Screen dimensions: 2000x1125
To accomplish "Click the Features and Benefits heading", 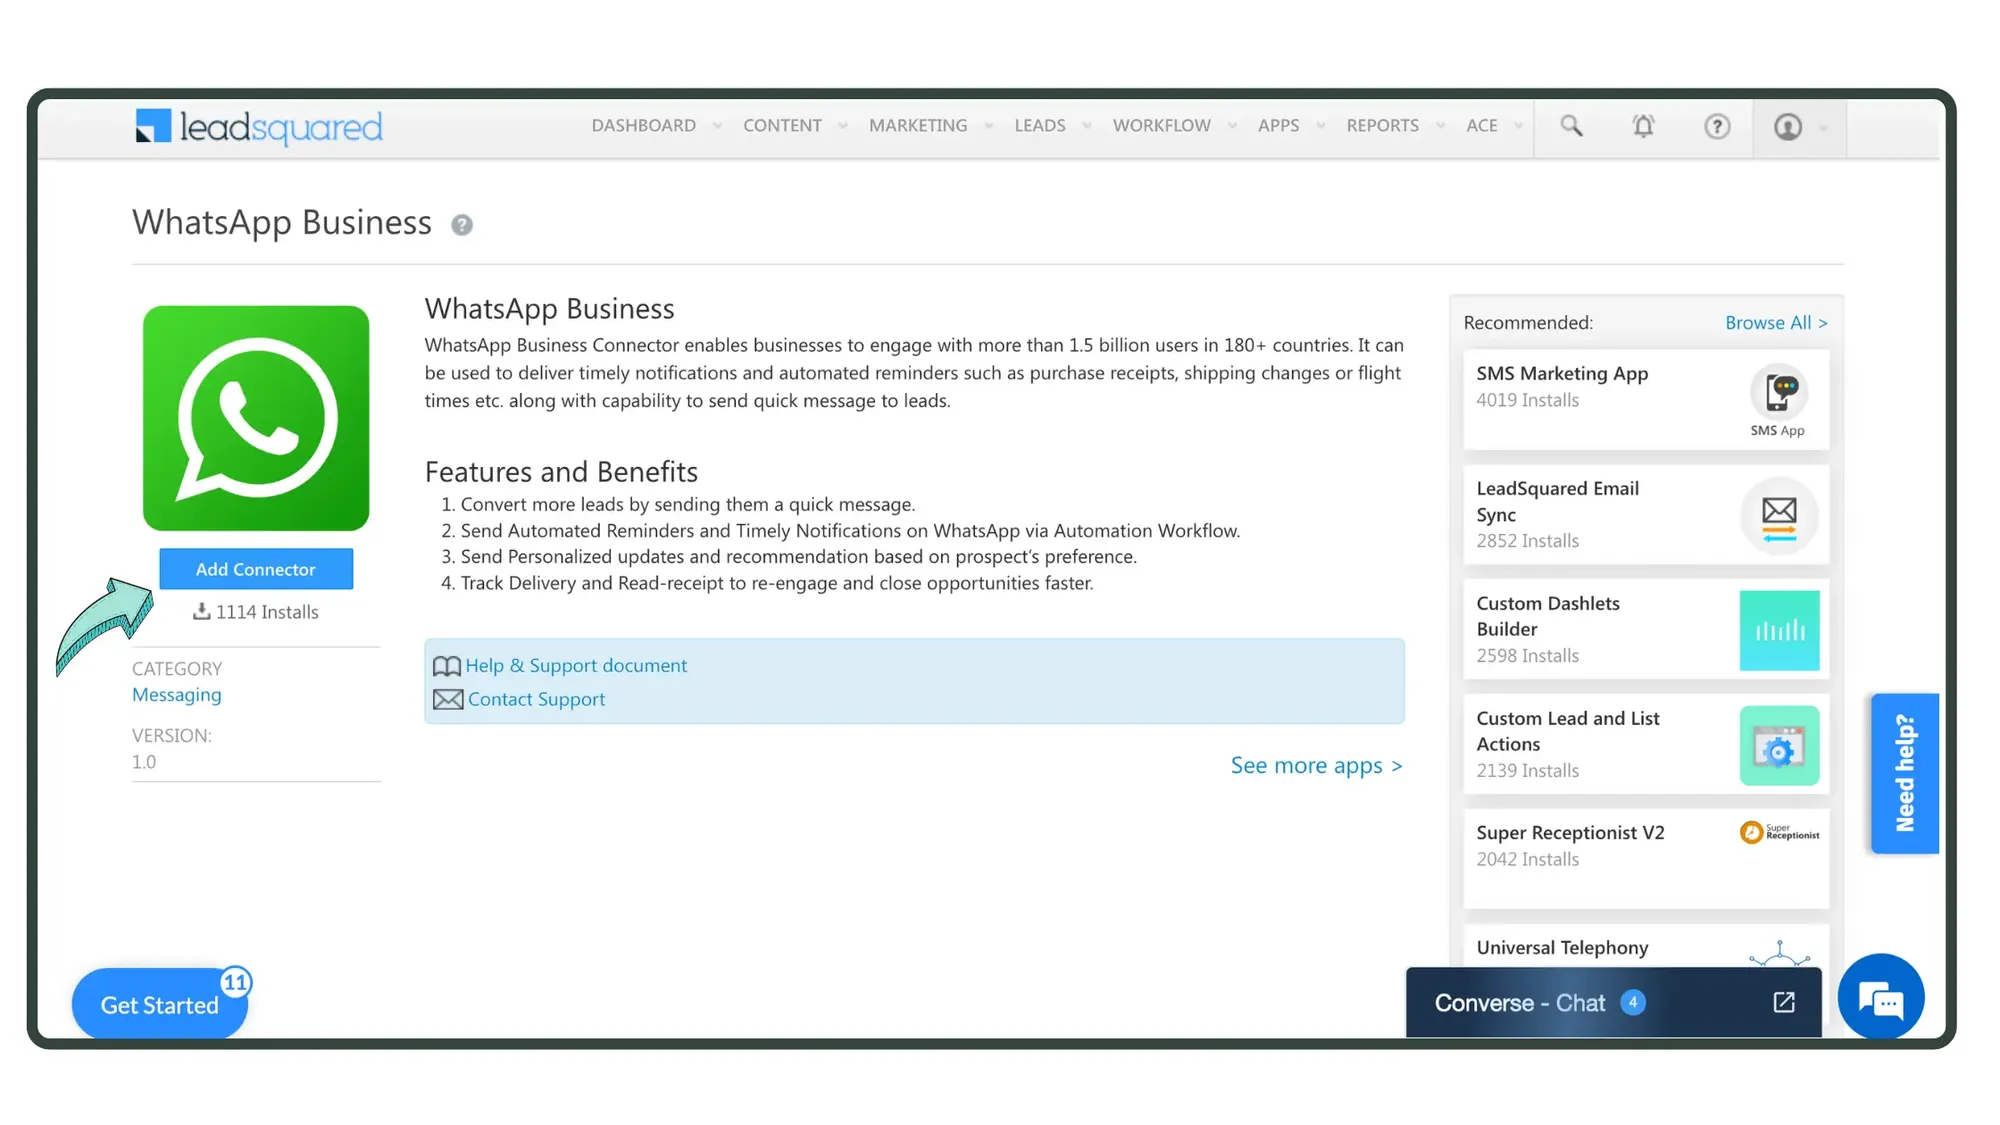I will (561, 472).
